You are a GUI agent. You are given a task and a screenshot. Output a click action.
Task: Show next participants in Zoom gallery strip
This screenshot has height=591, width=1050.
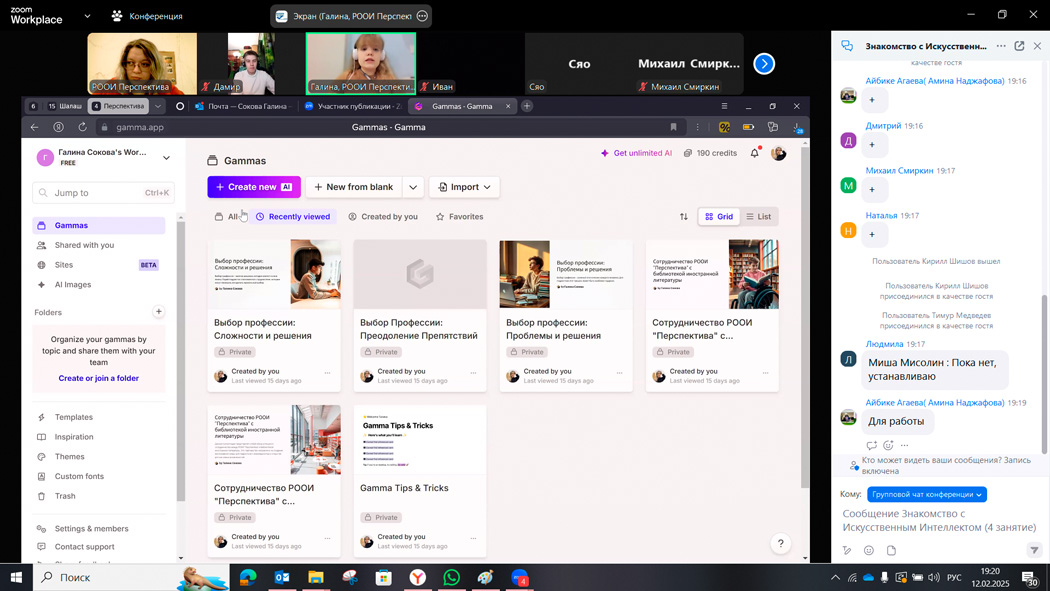(764, 64)
